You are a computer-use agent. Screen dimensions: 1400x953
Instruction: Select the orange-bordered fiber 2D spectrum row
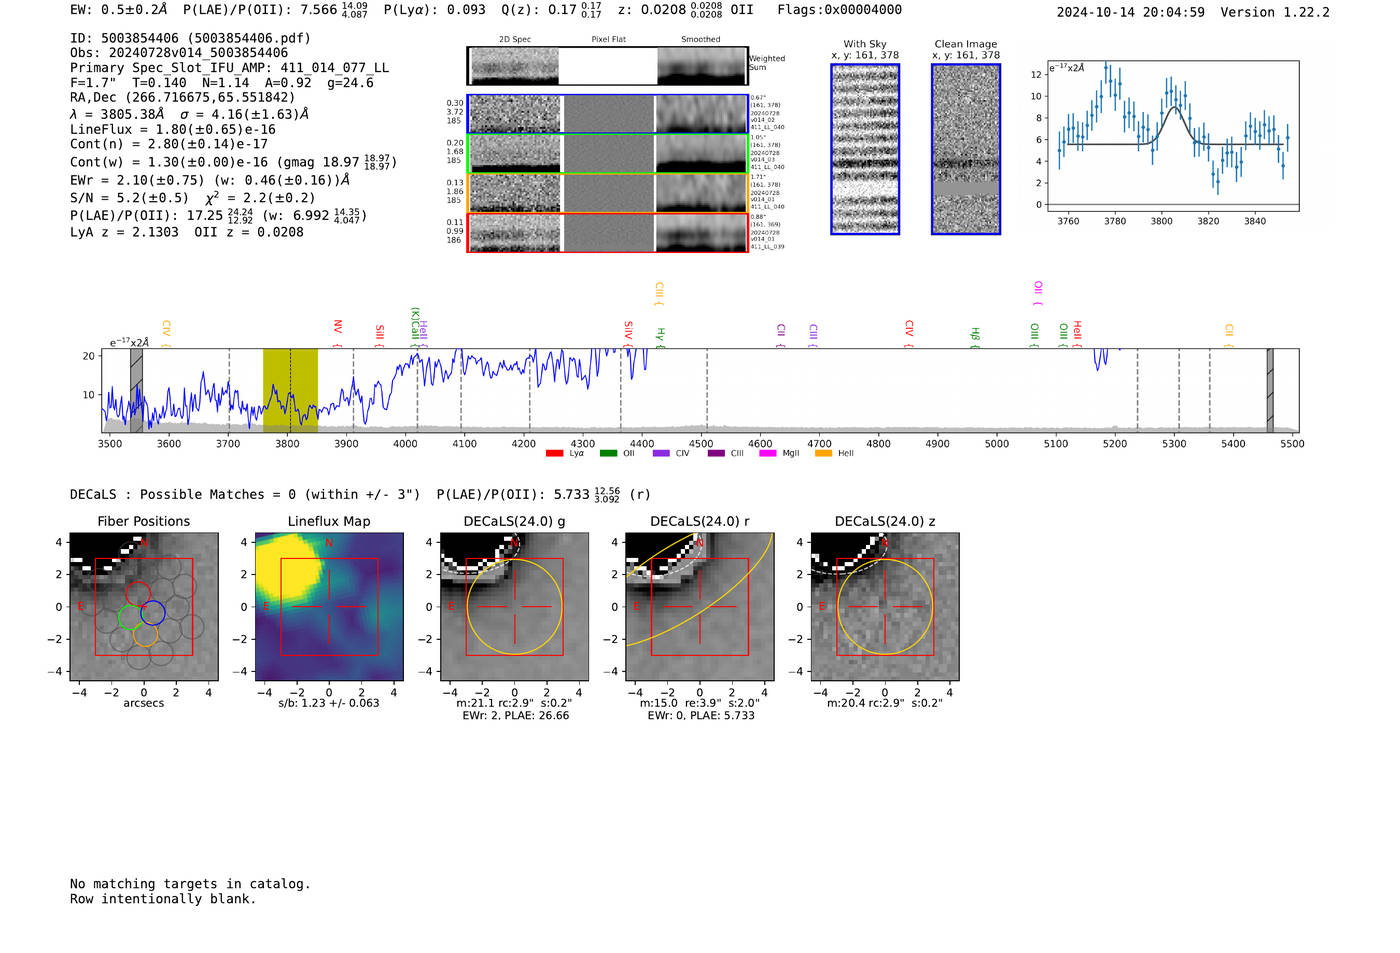pyautogui.click(x=607, y=193)
